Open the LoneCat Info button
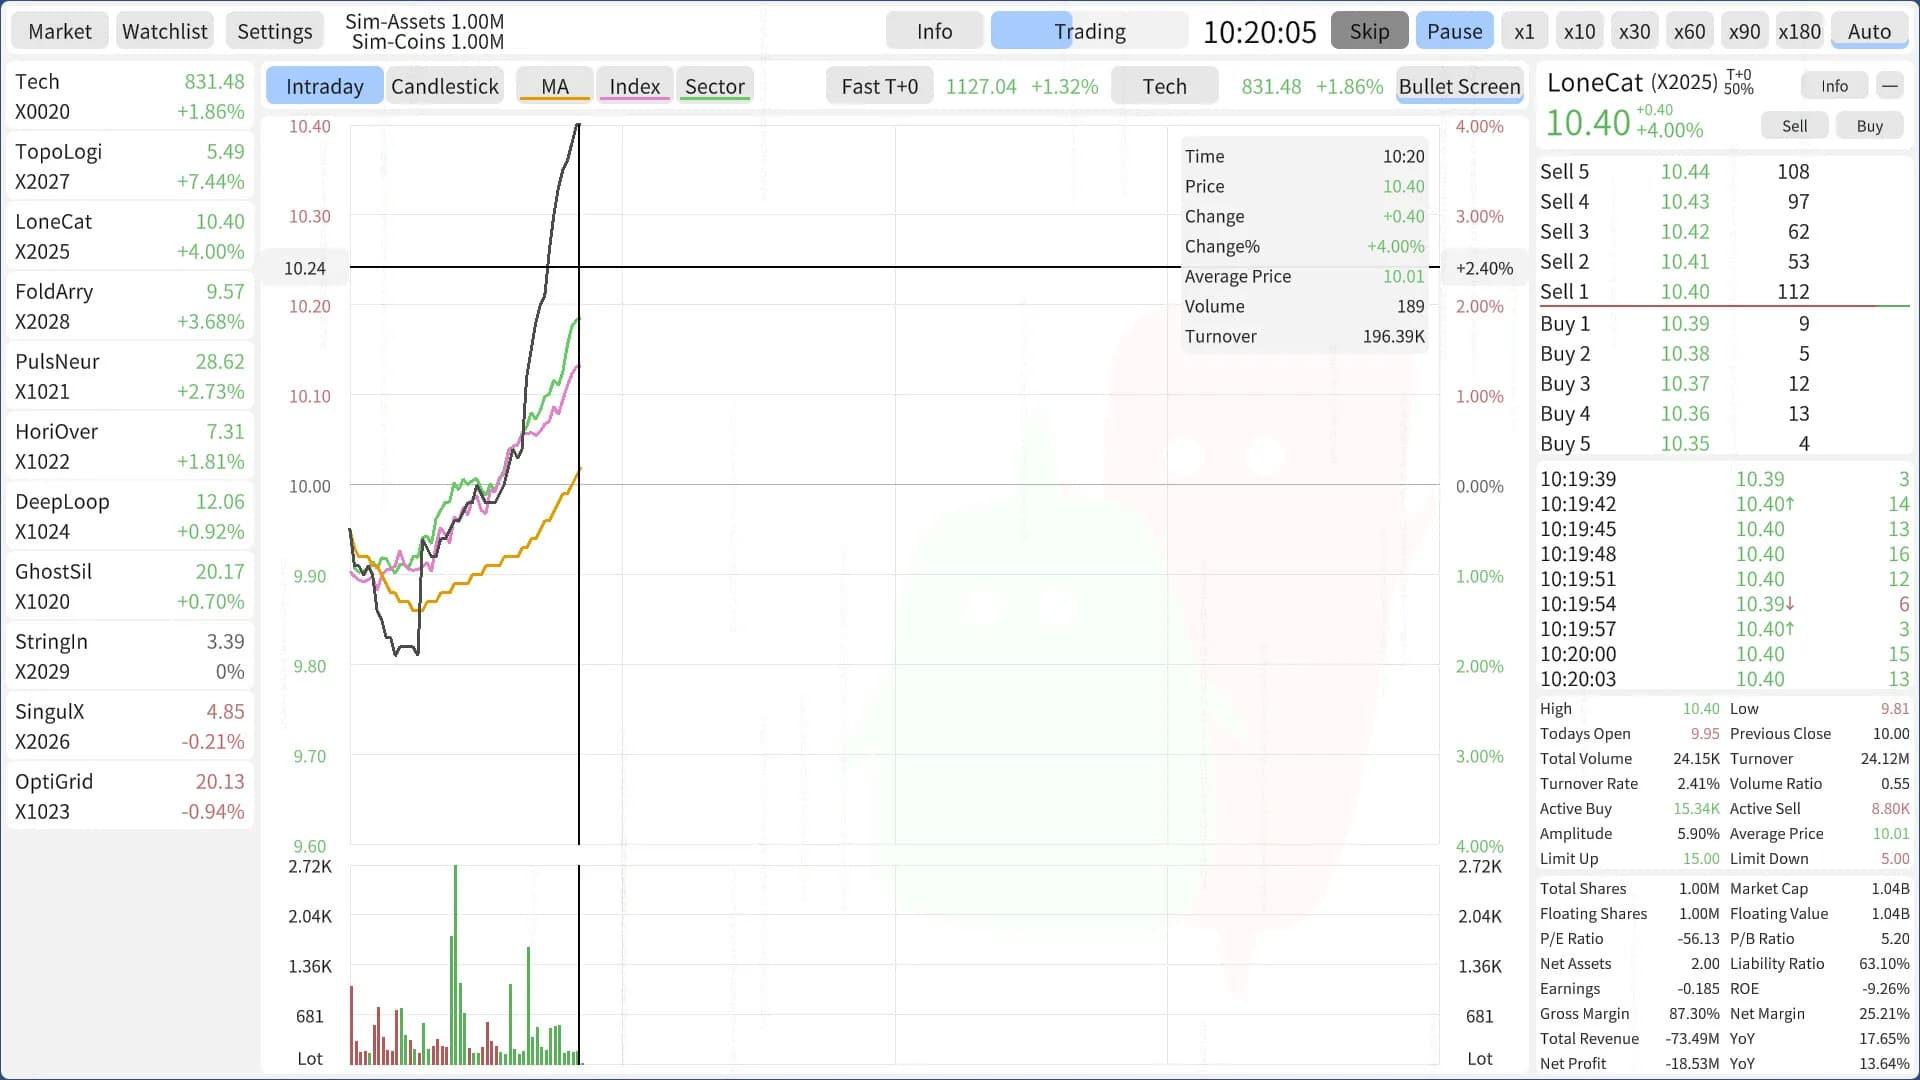The height and width of the screenshot is (1080, 1920). pyautogui.click(x=1834, y=86)
